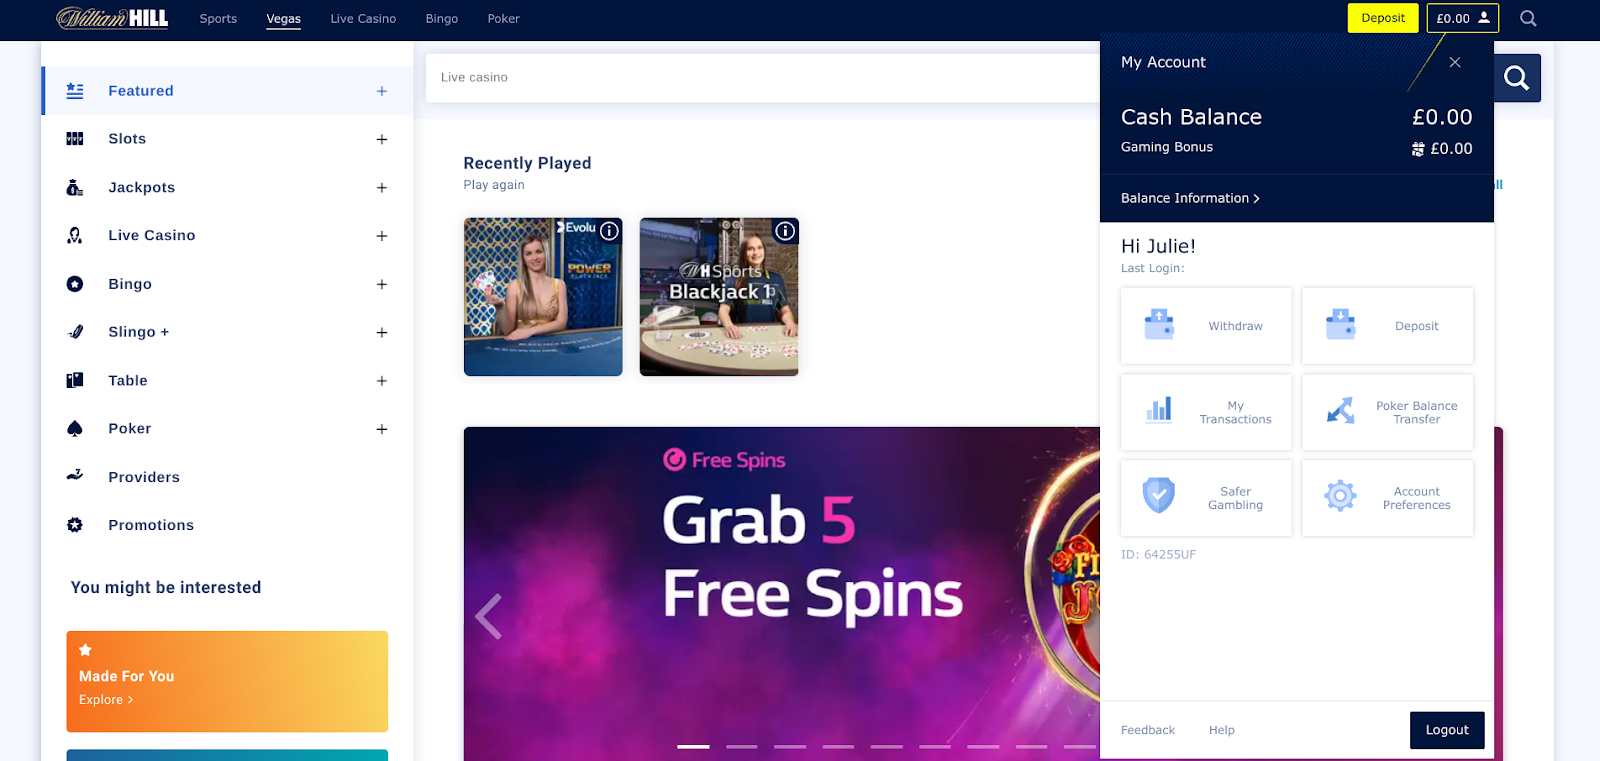Click the Safer Gambling shield icon
This screenshot has width=1600, height=761.
(x=1159, y=495)
